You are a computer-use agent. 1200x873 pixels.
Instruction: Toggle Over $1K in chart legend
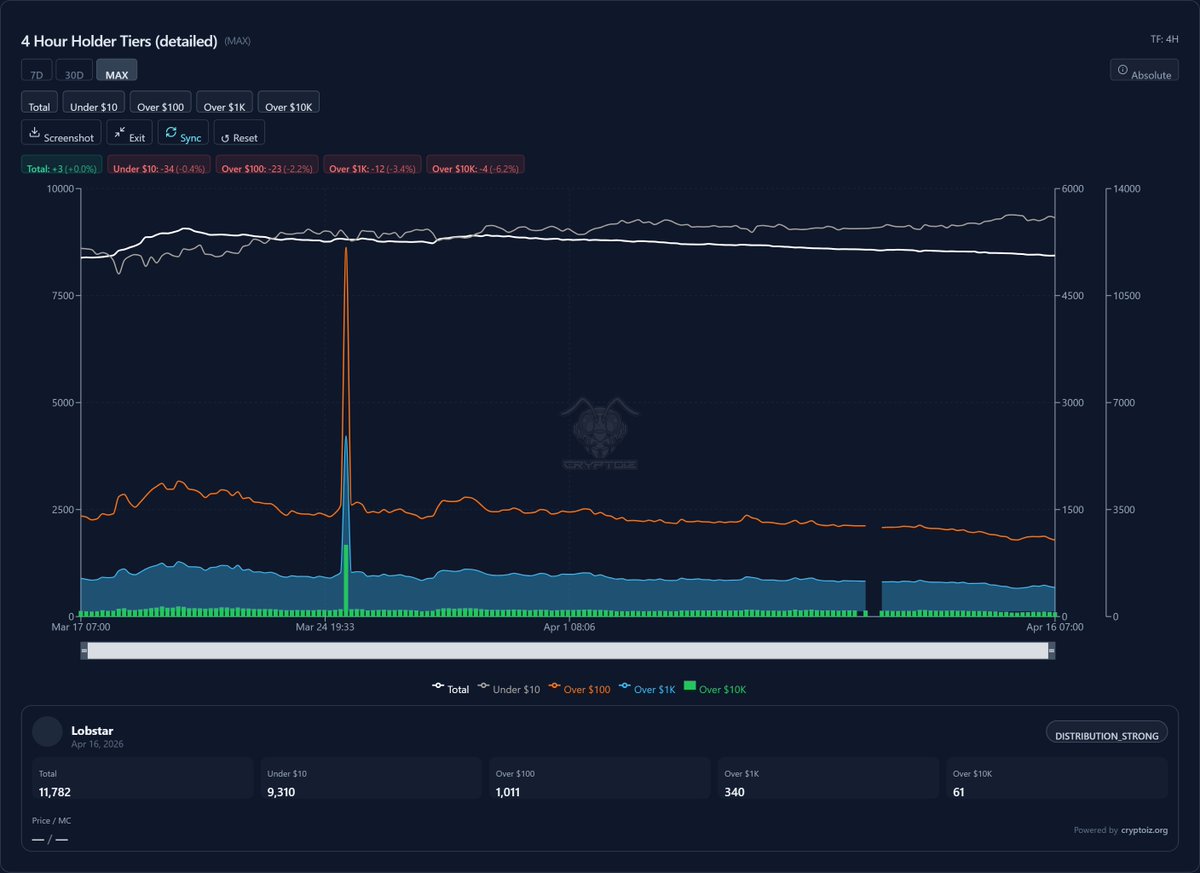[x=648, y=689]
